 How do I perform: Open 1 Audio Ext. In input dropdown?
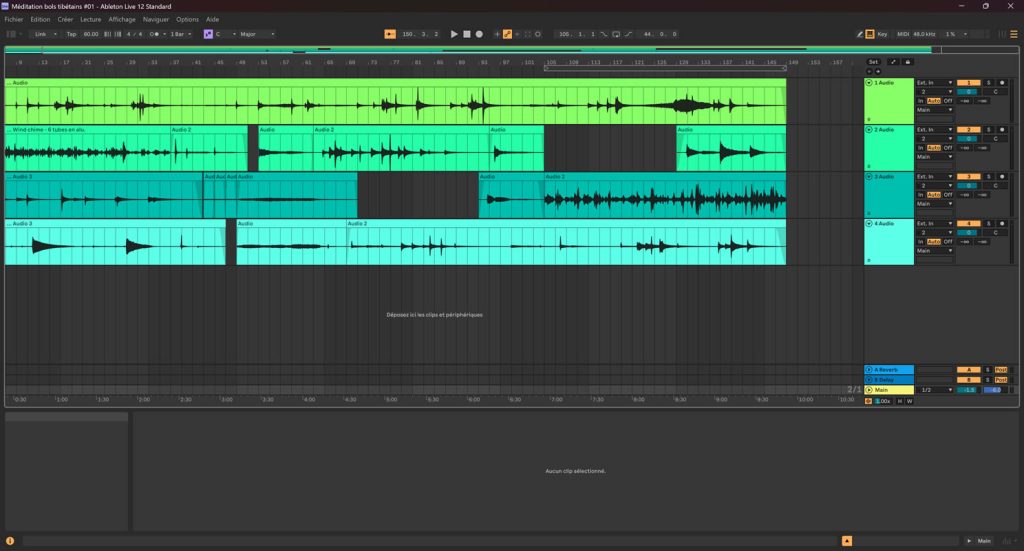[935, 83]
